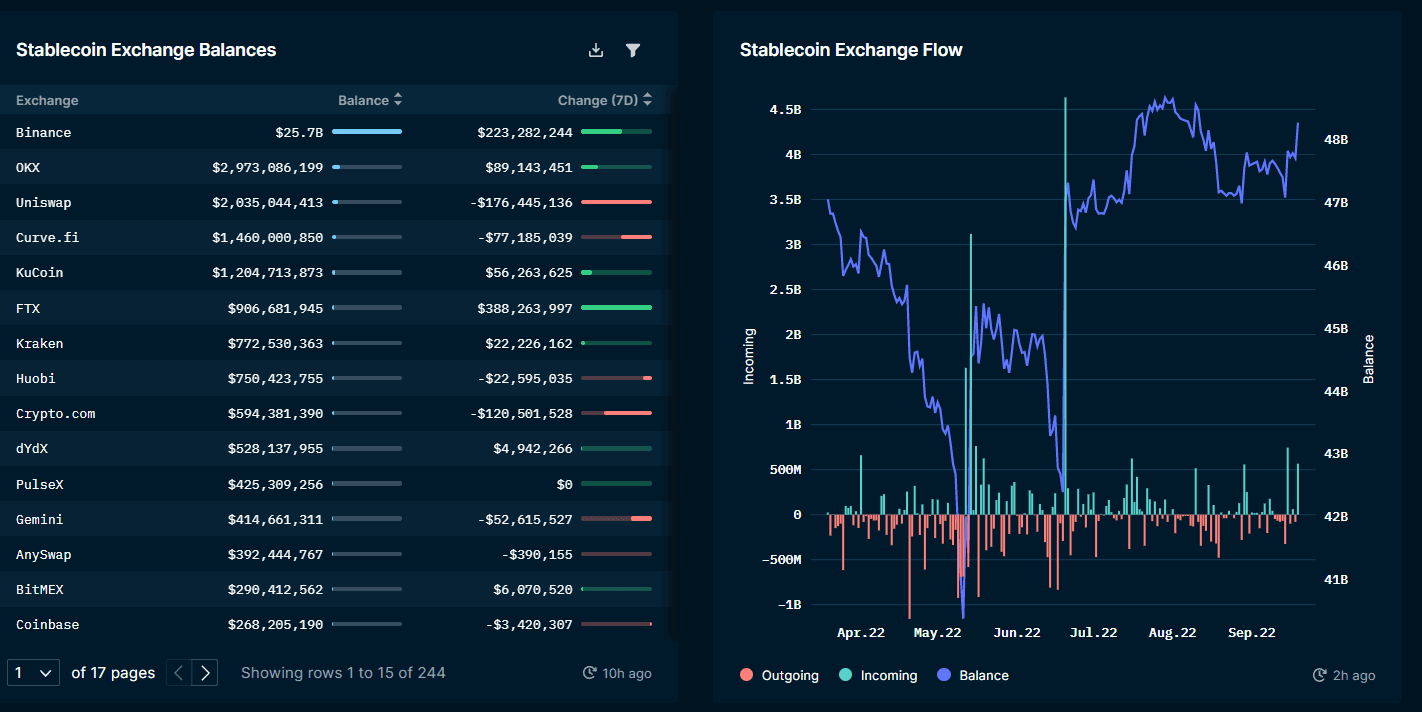Select the Curve.fi exchange row

[x=334, y=237]
